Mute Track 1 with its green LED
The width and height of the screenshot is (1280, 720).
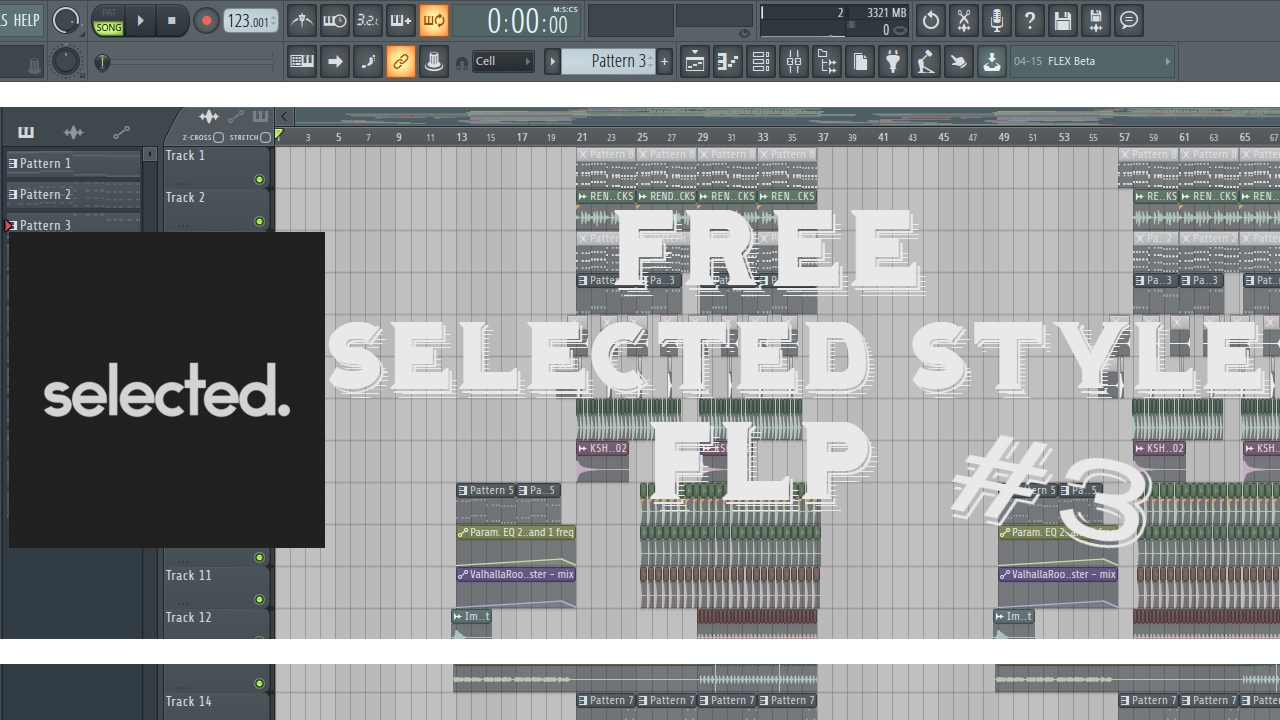259,180
